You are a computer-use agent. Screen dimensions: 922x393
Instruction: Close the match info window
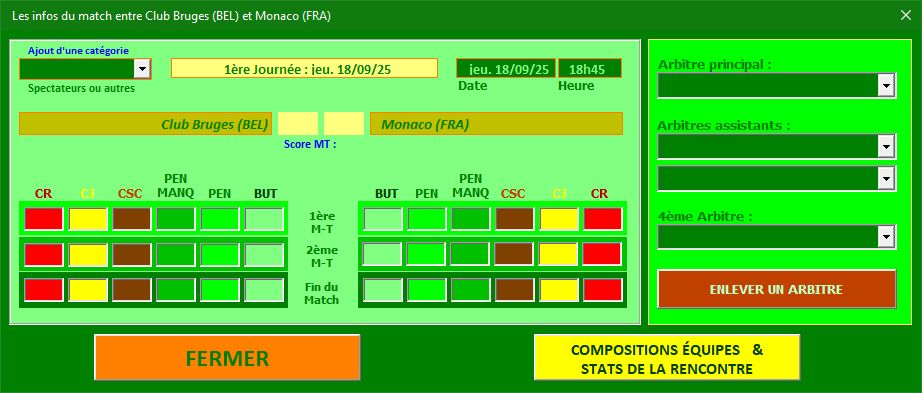[906, 15]
